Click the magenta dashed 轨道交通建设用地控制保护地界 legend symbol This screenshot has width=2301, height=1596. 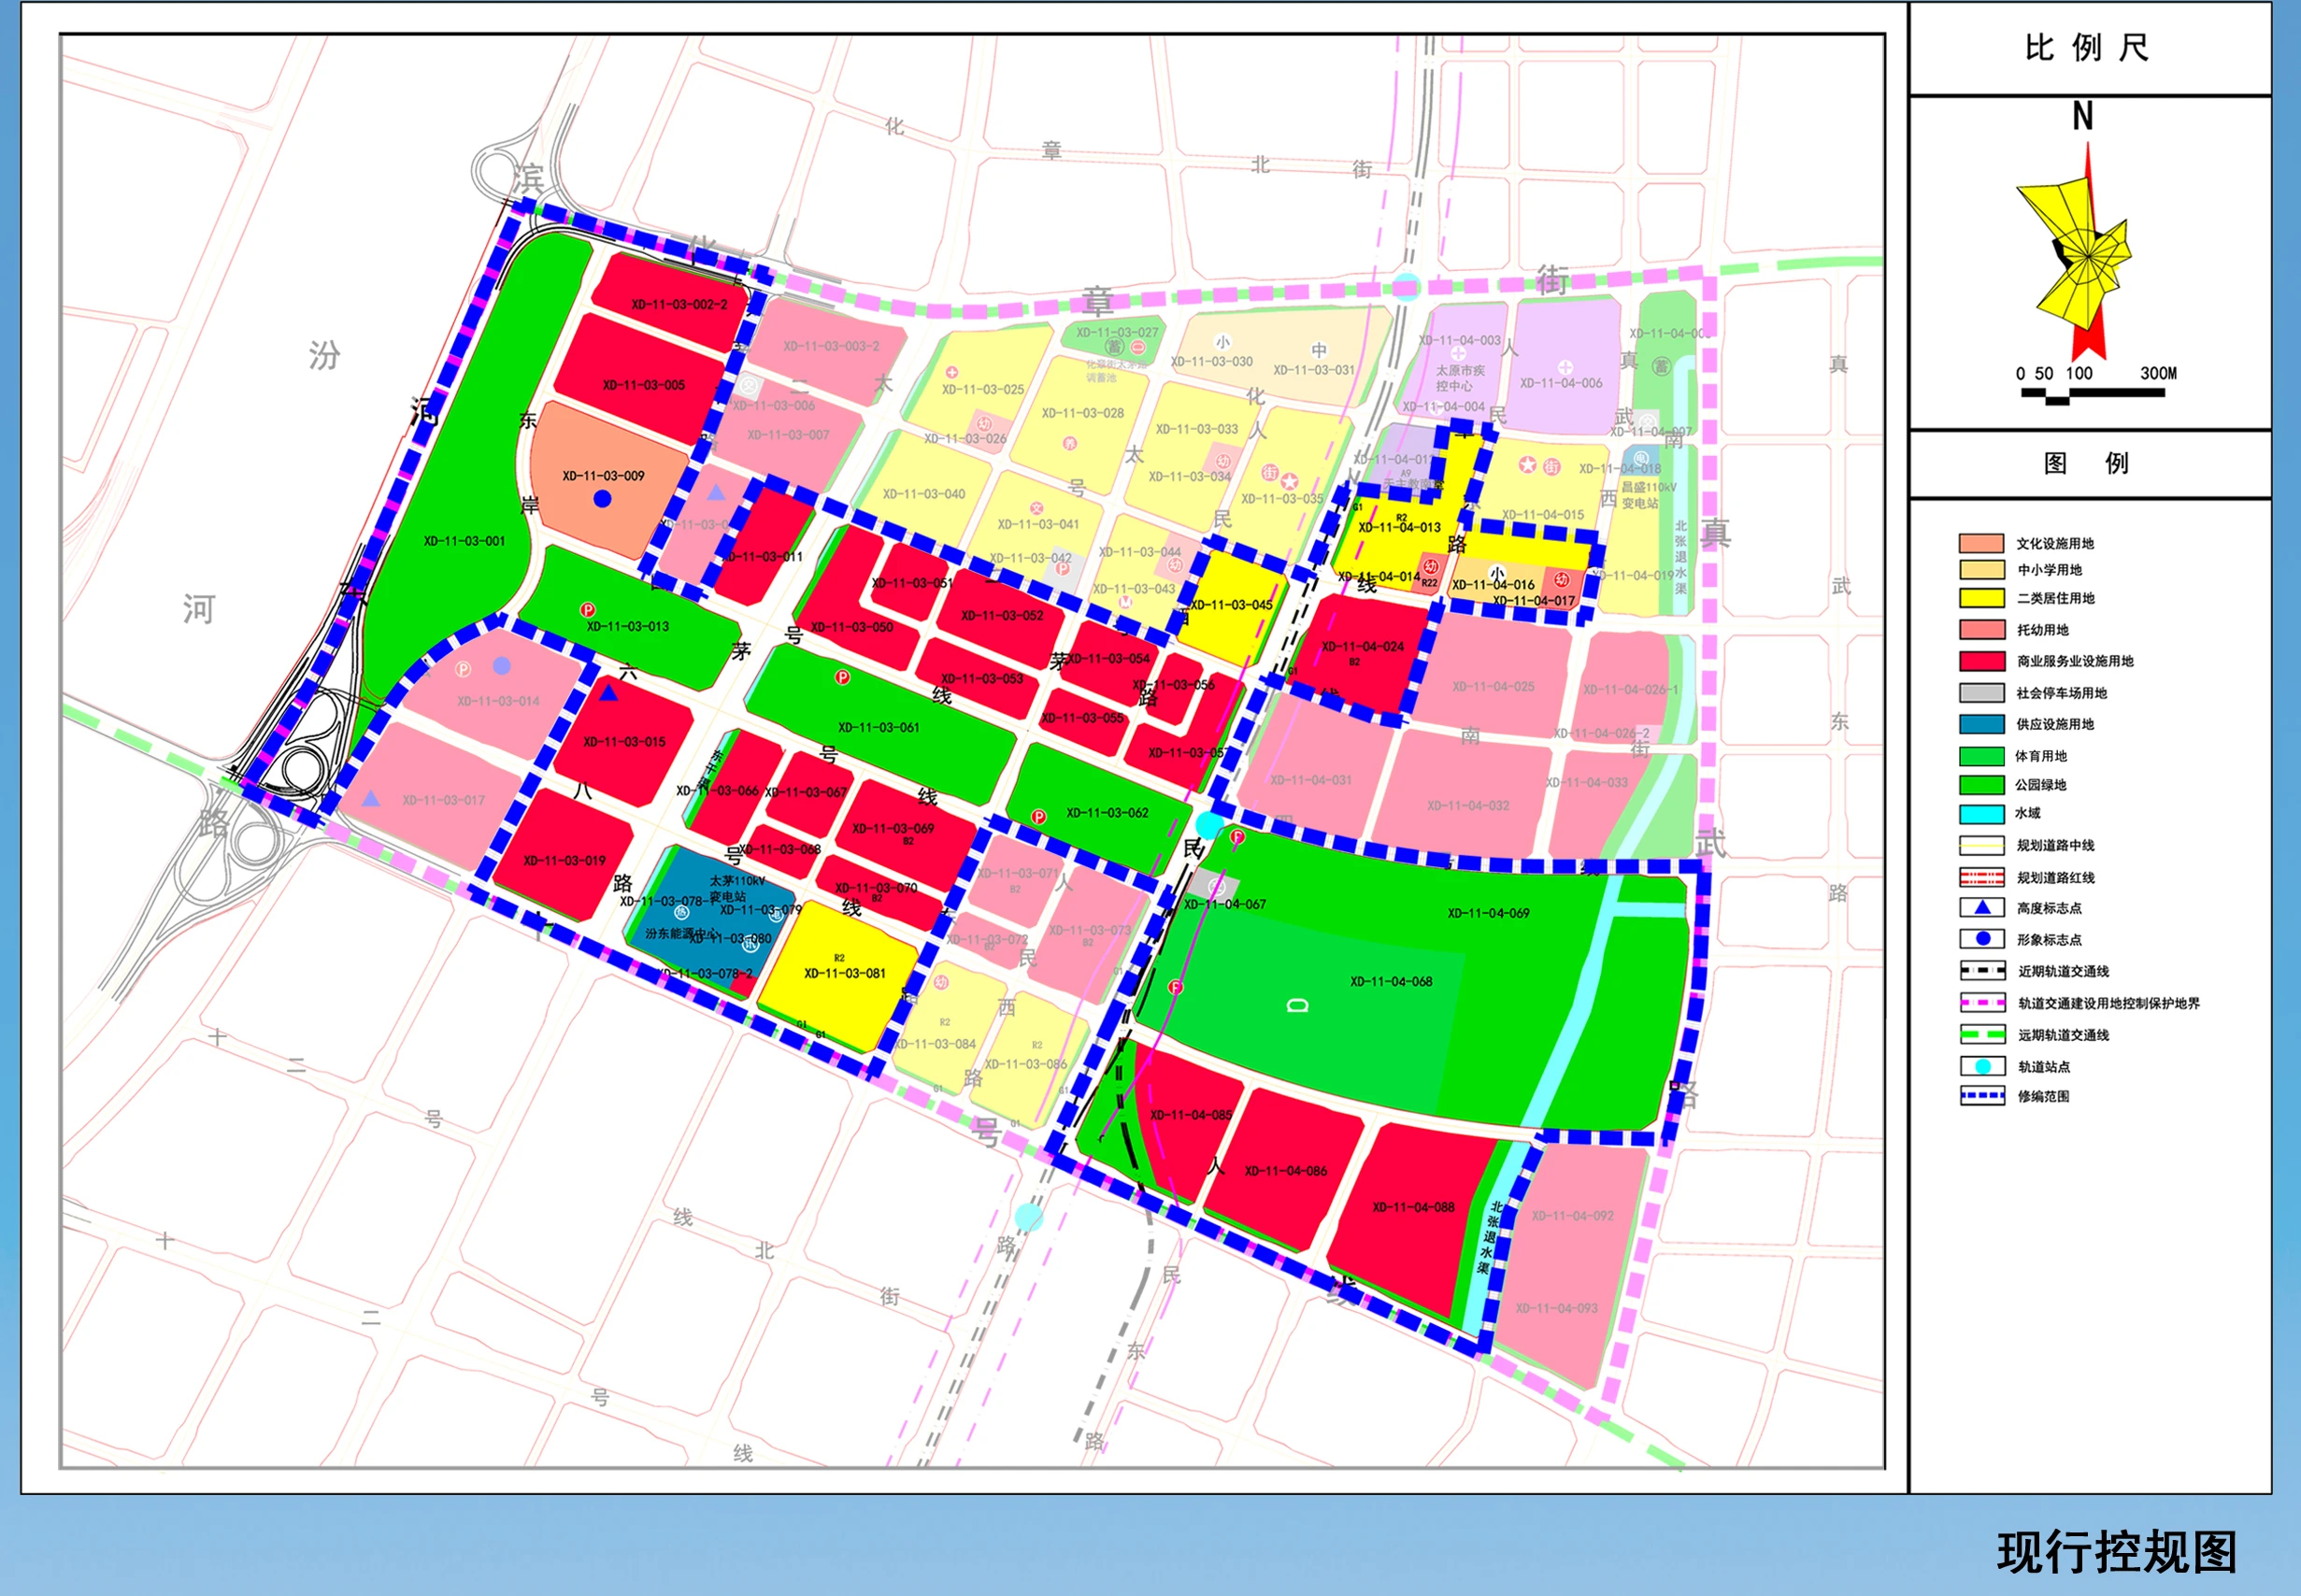pyautogui.click(x=1982, y=1002)
